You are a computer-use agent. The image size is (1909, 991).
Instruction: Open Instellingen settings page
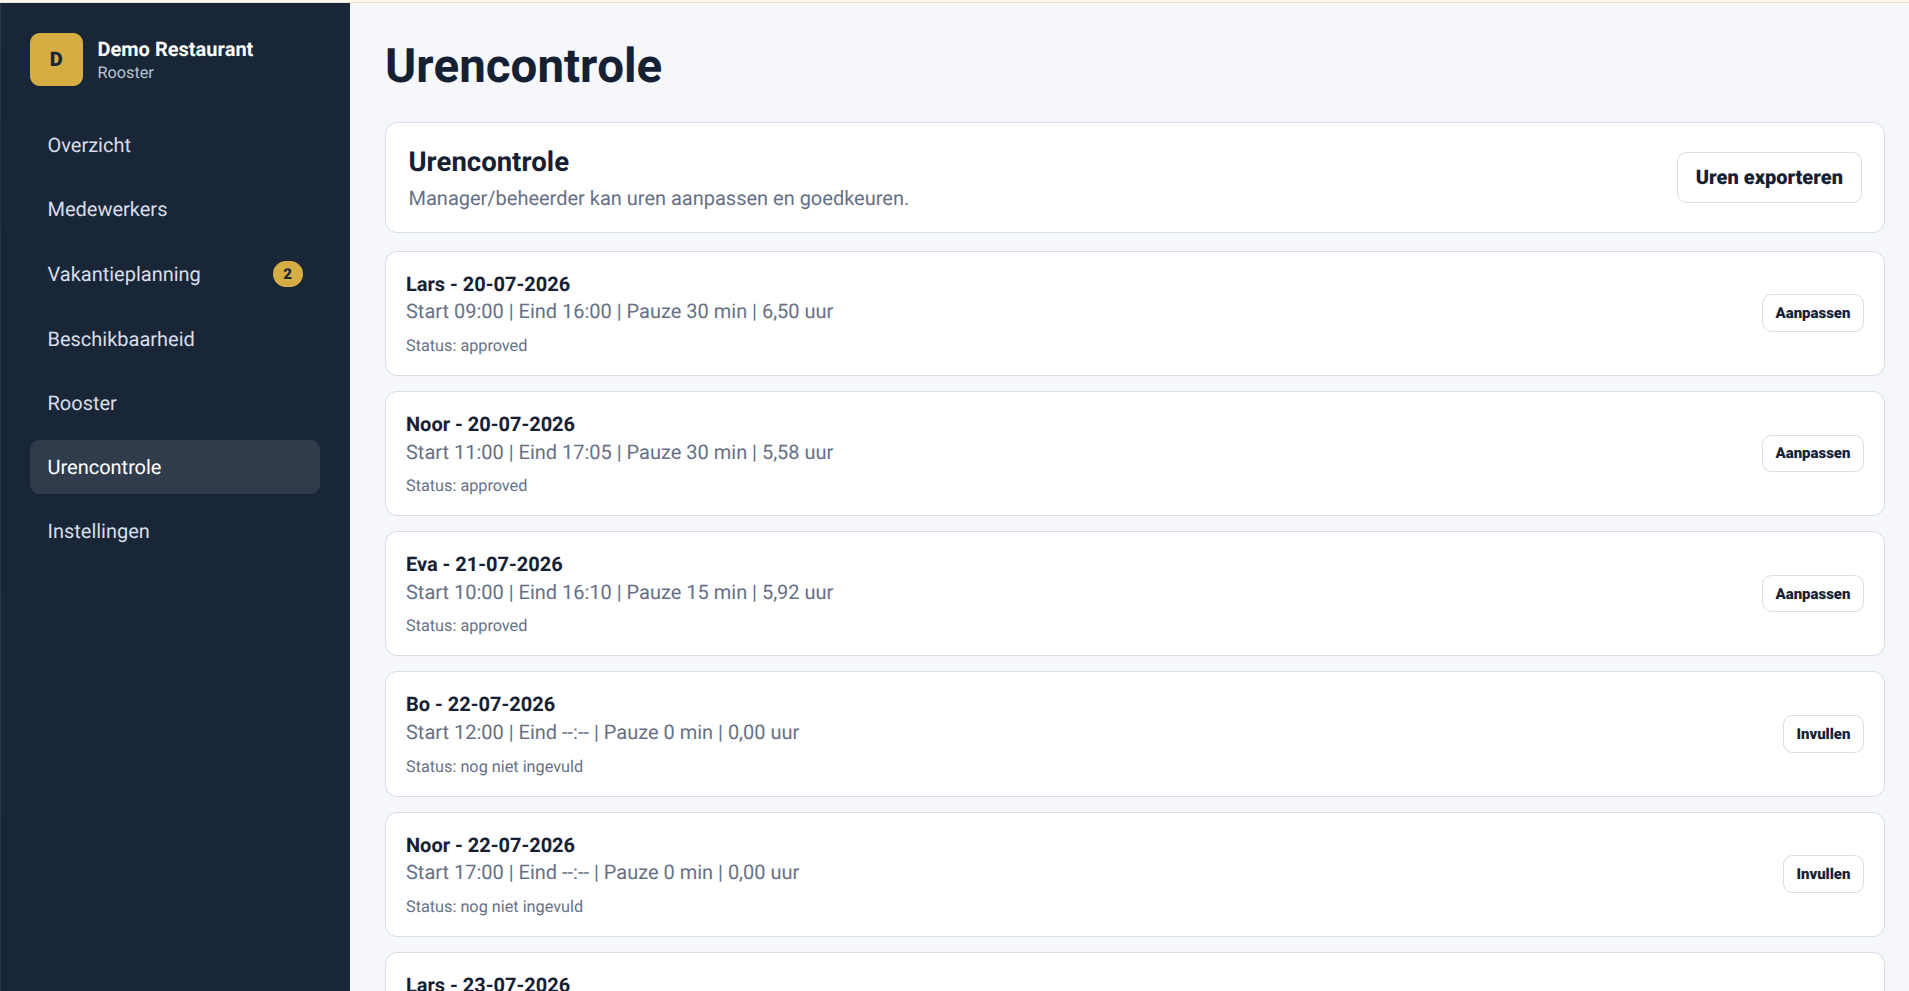point(175,531)
